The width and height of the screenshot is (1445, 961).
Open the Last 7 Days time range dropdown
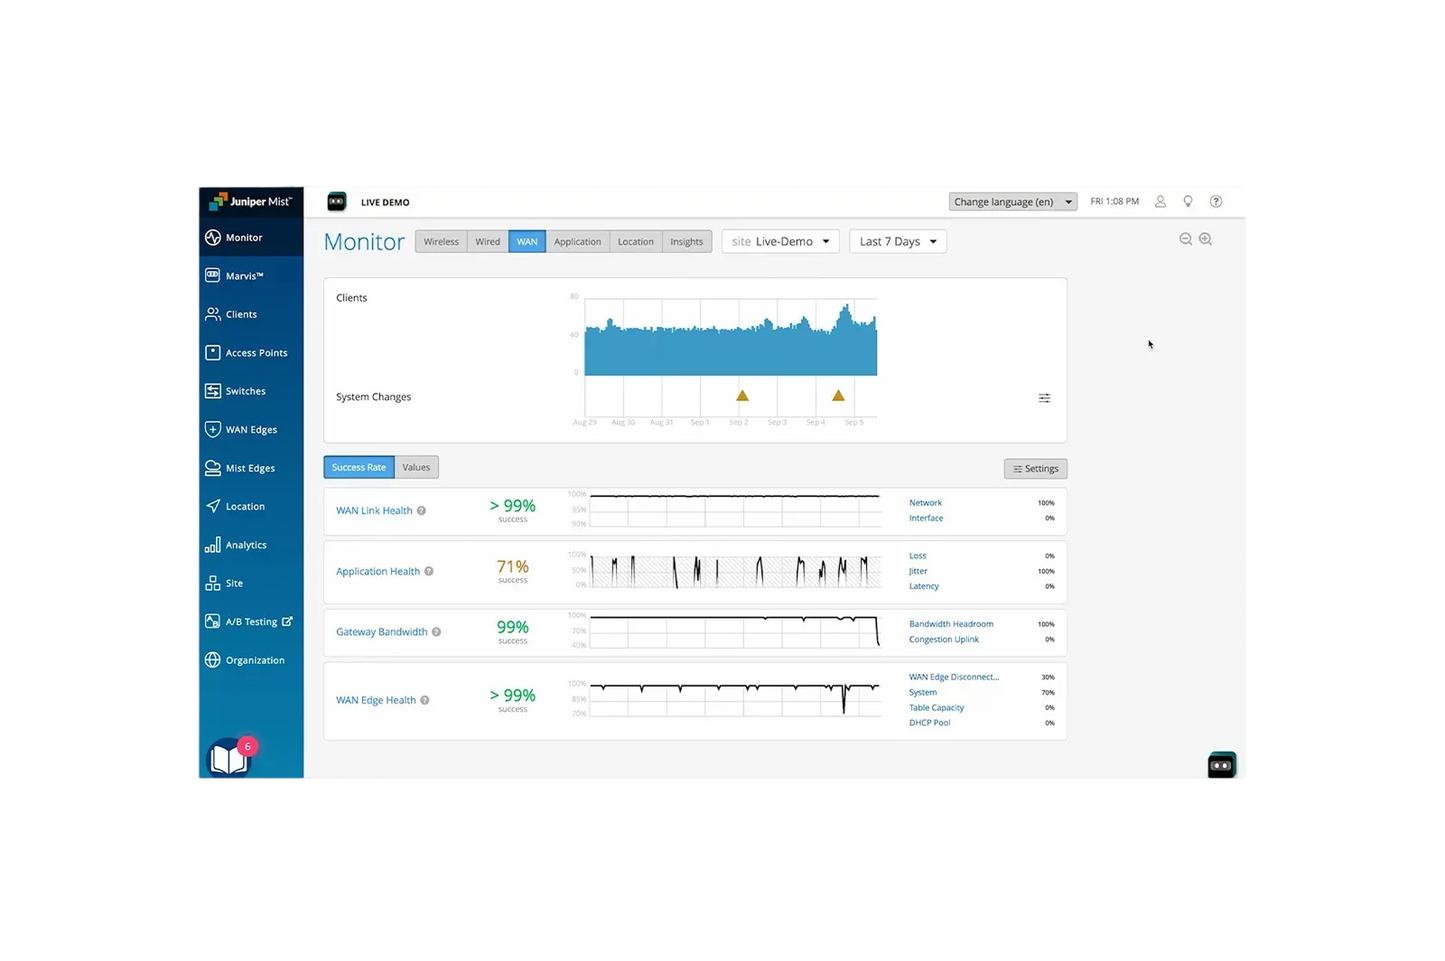pos(897,242)
